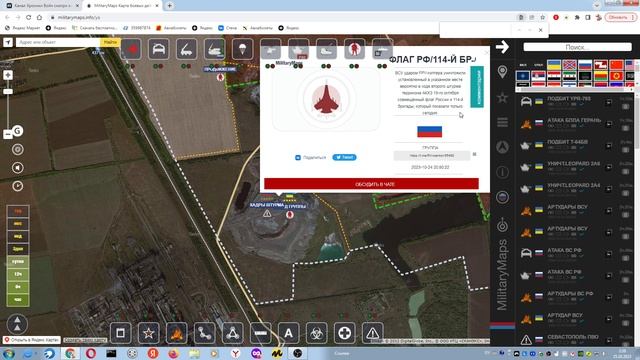Viewport: 640px width, 360px height.
Task: Open the globe icon in right sidebar
Action: click(x=502, y=197)
